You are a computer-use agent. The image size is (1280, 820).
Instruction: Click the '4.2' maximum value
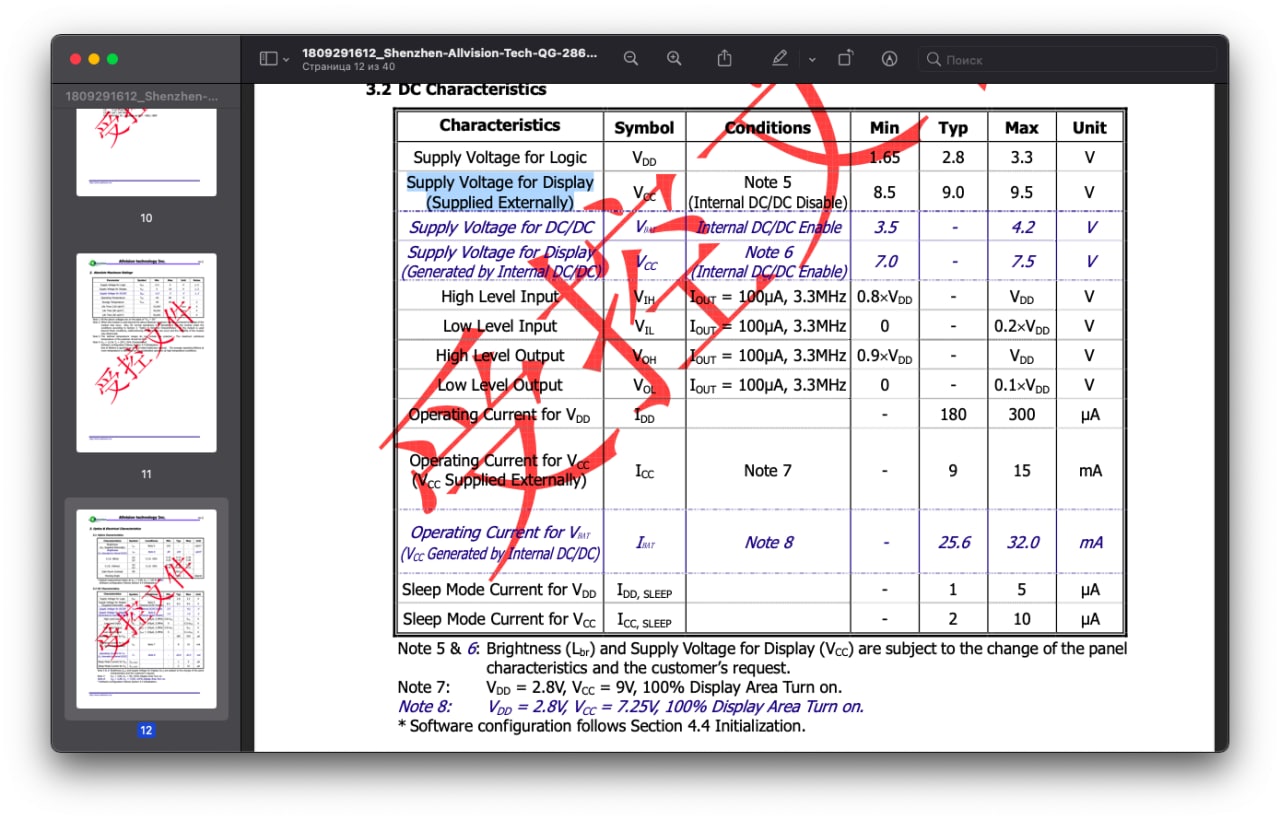click(x=1022, y=227)
